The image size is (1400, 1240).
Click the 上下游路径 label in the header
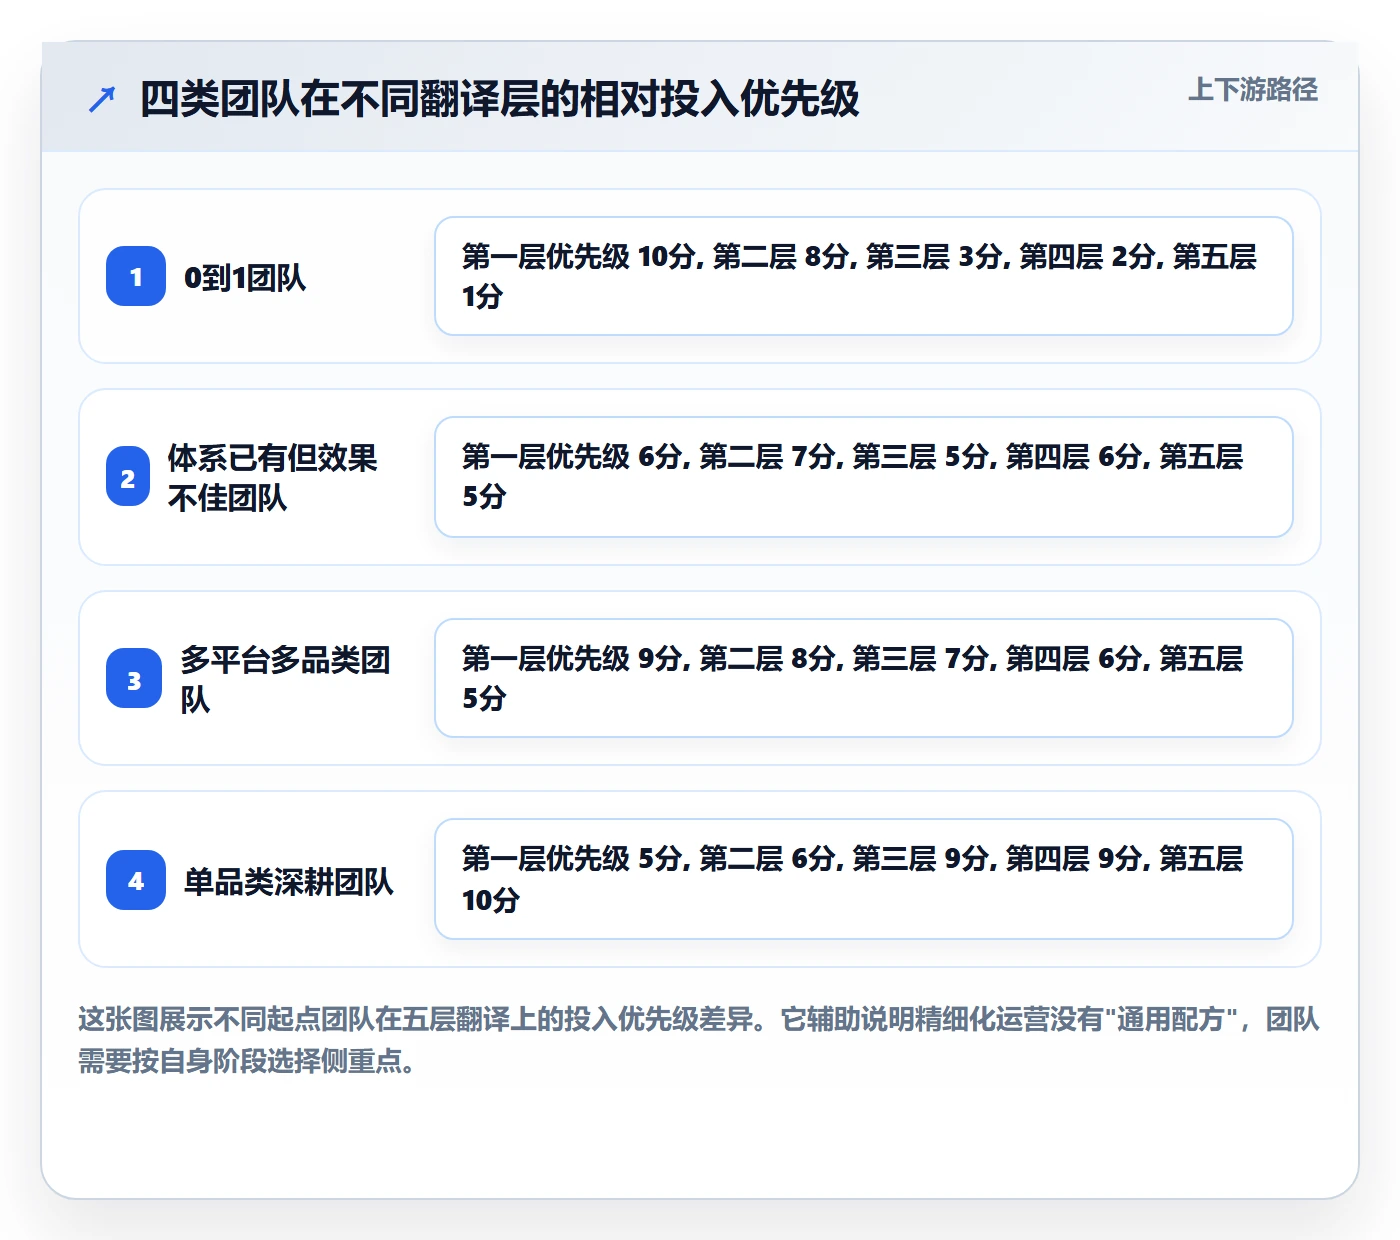(x=1253, y=90)
